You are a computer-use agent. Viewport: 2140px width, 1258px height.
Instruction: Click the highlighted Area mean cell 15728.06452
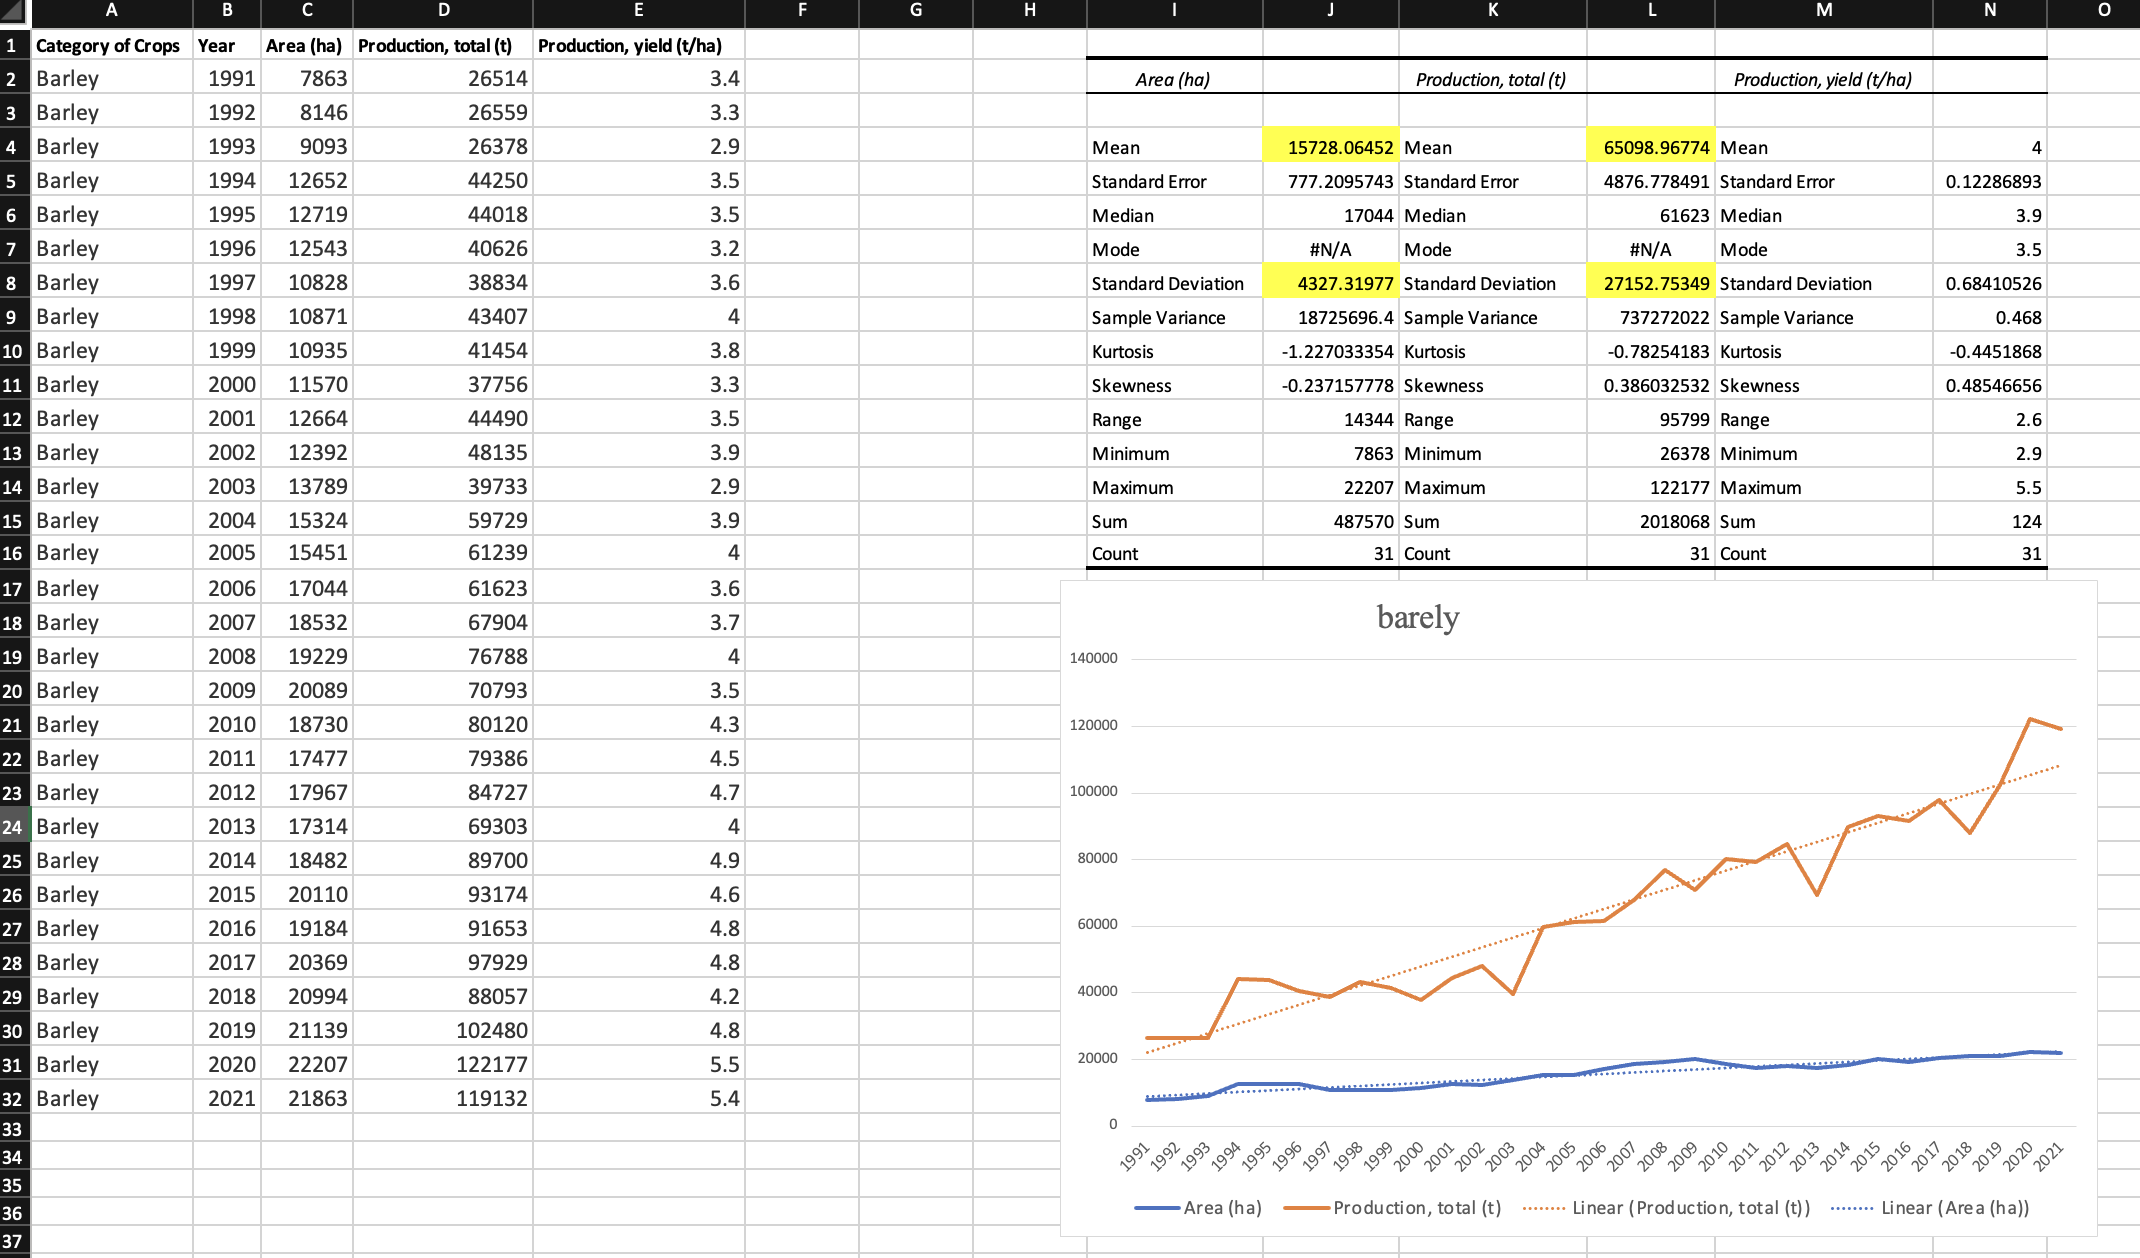(1331, 148)
